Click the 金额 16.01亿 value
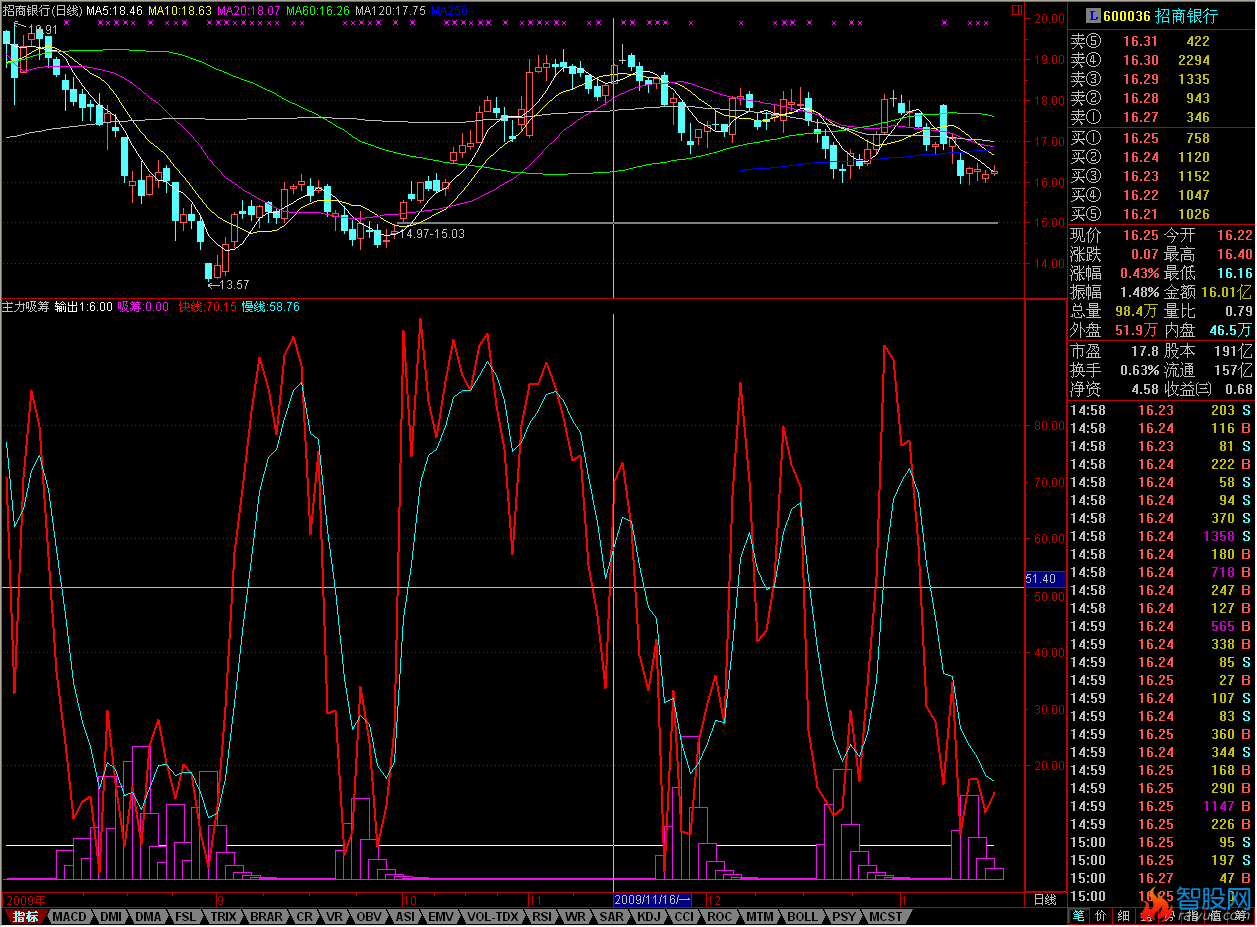 (1228, 292)
